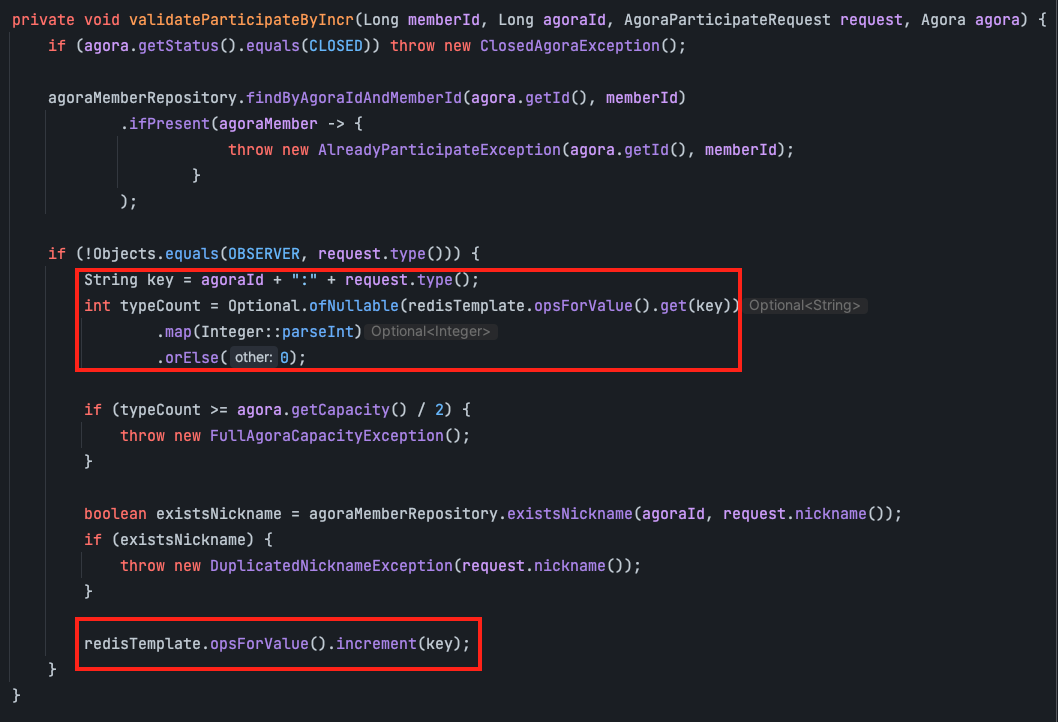Image resolution: width=1058 pixels, height=722 pixels.
Task: Click the Optional<String> inlay hint
Action: click(x=804, y=306)
